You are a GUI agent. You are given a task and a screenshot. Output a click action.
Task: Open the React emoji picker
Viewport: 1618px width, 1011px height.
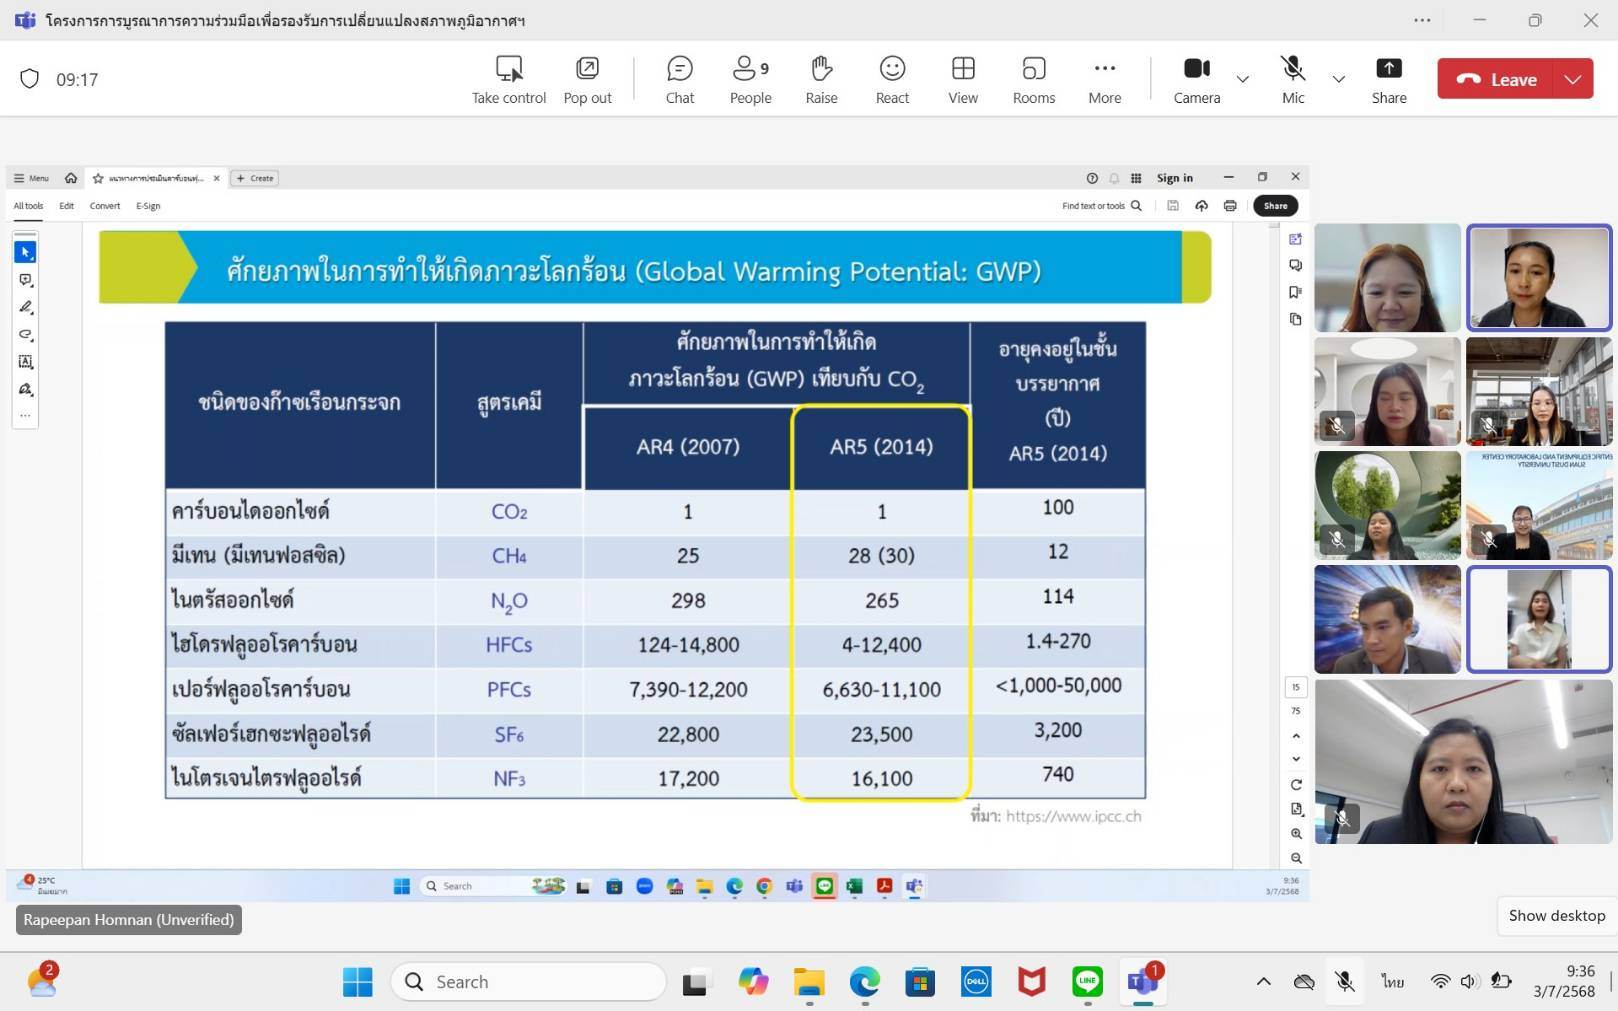pyautogui.click(x=892, y=79)
